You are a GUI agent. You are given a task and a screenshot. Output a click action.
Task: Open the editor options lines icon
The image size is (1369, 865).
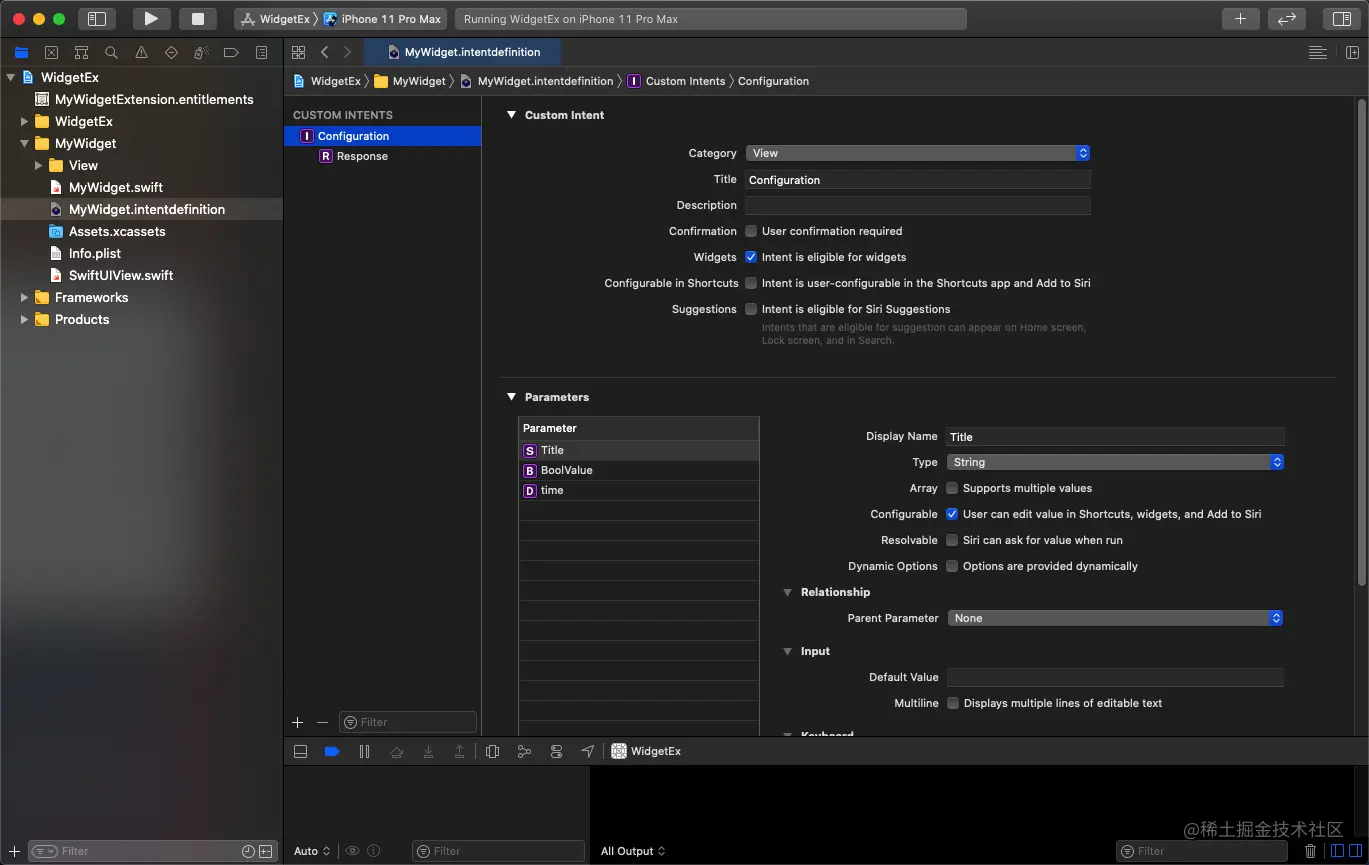click(1318, 52)
